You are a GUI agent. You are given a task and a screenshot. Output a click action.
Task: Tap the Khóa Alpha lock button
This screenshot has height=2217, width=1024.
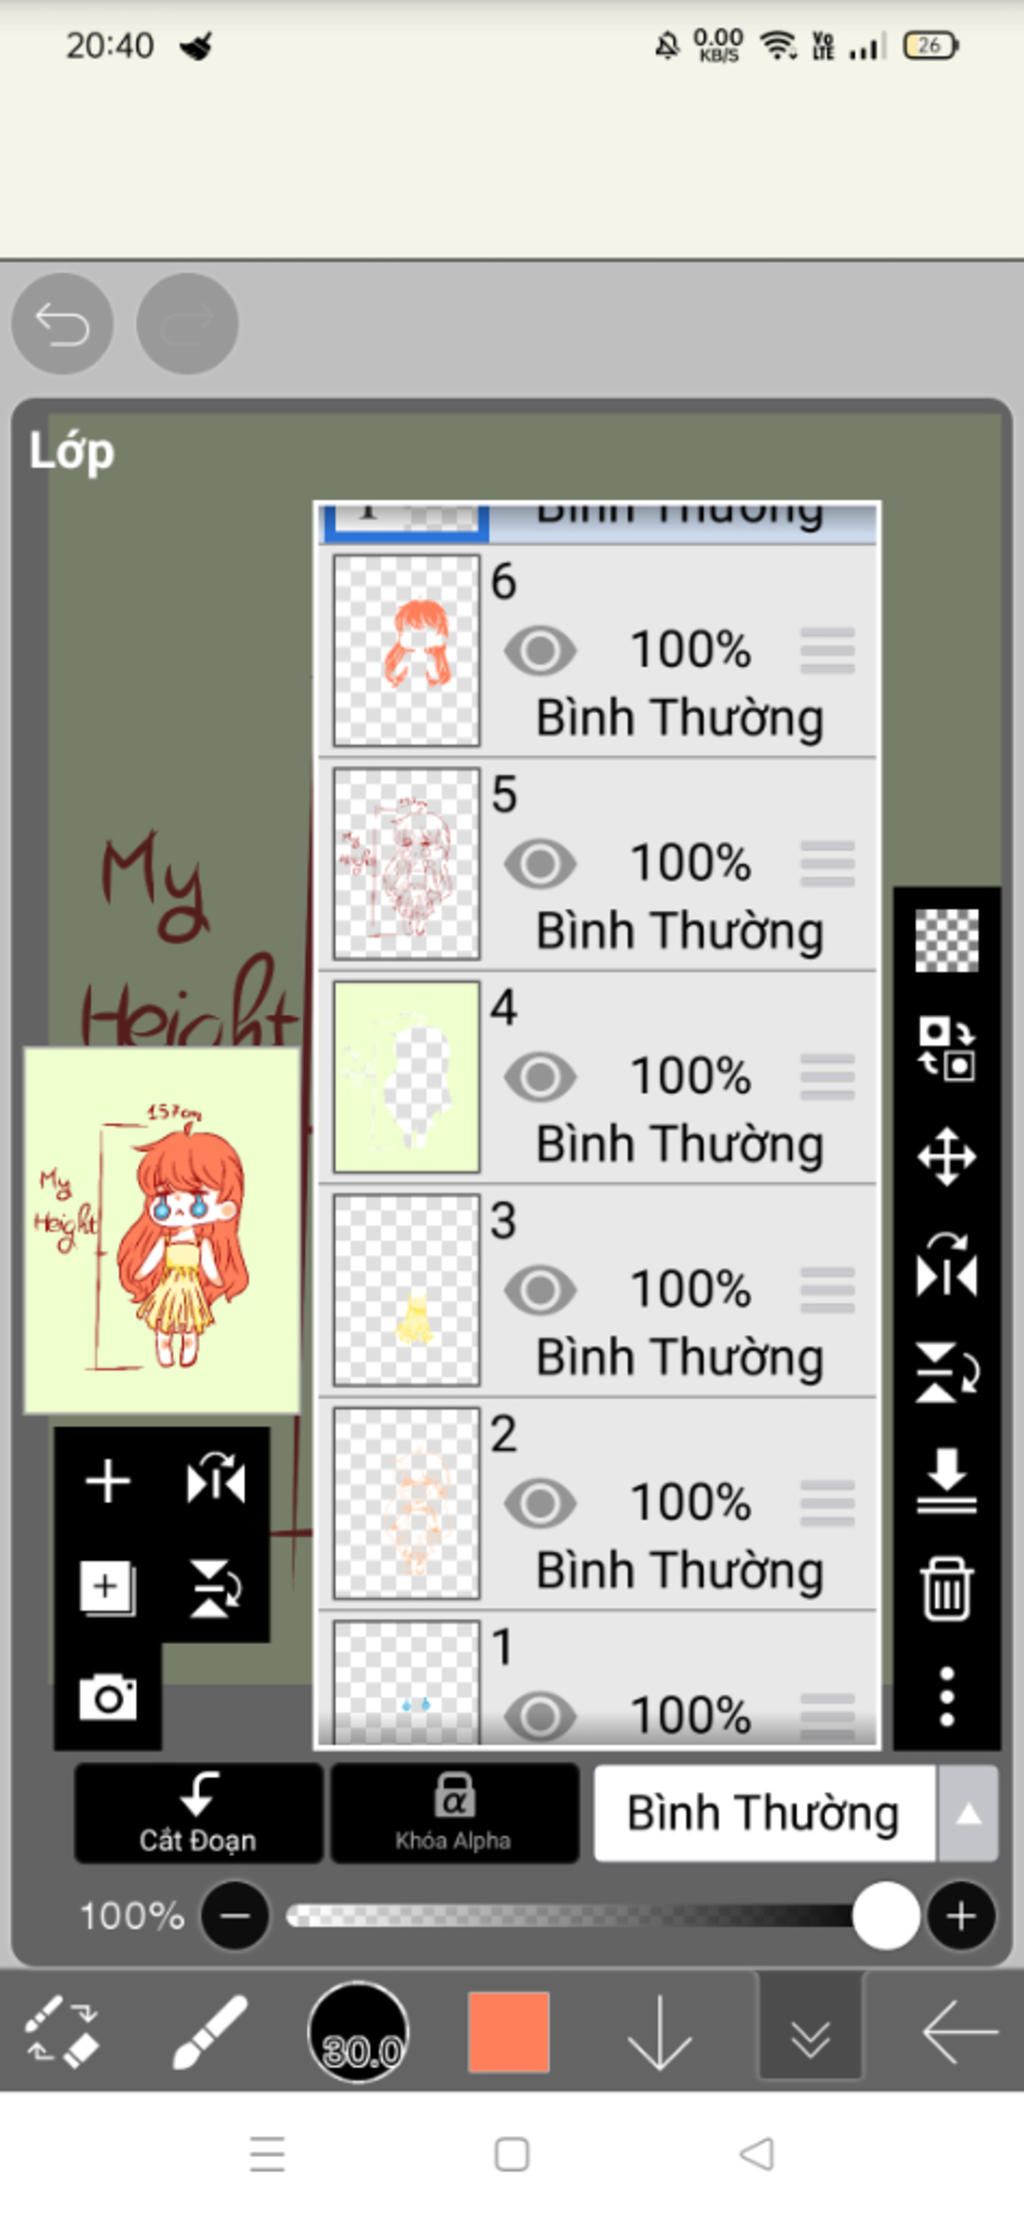click(x=454, y=1813)
